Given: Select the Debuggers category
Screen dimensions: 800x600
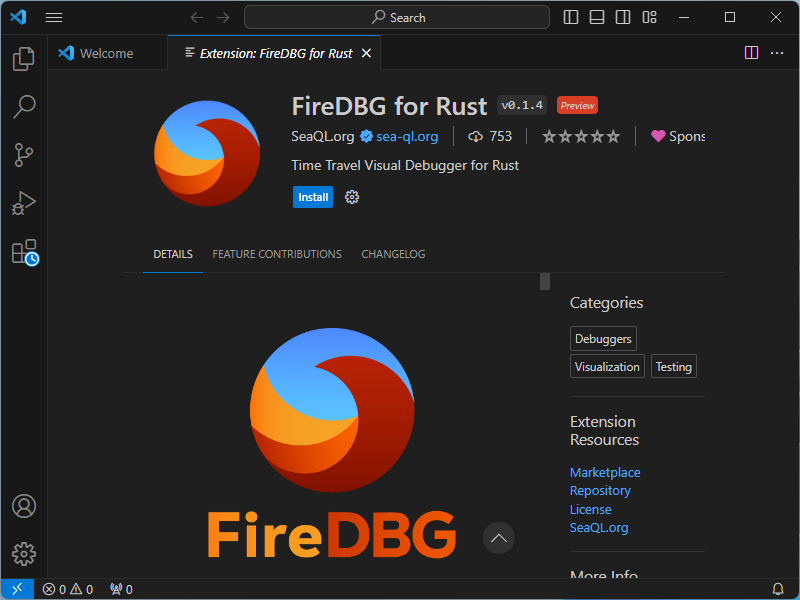Looking at the screenshot, I should [603, 339].
